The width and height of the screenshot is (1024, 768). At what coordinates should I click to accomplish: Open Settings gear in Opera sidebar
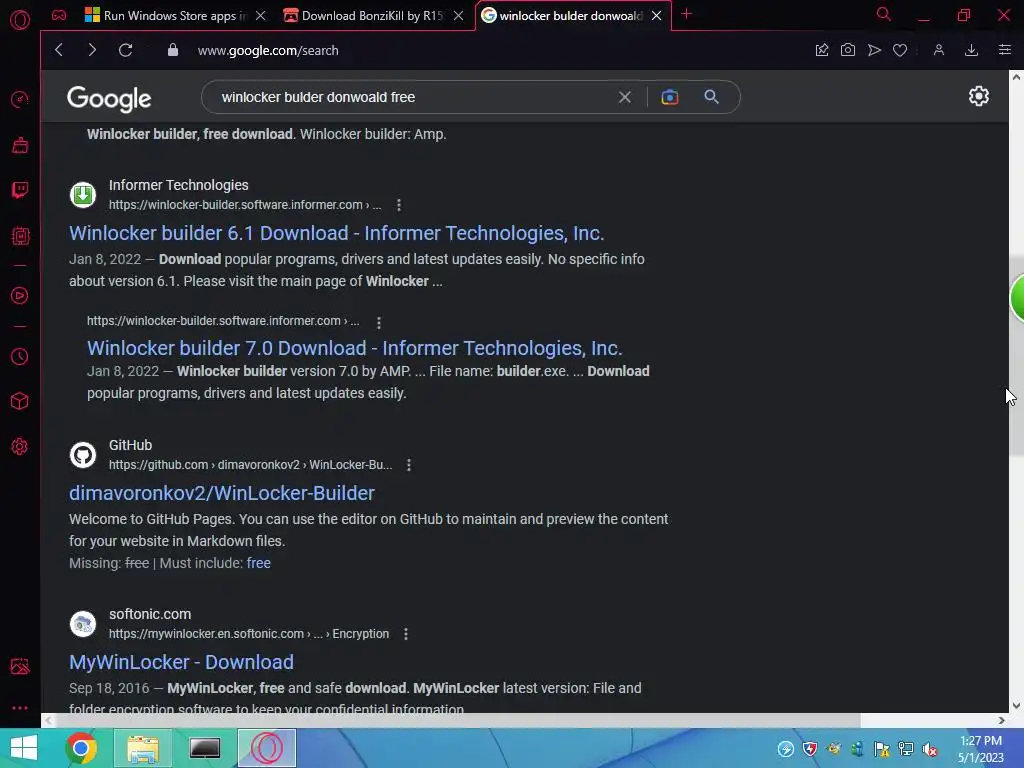20,447
